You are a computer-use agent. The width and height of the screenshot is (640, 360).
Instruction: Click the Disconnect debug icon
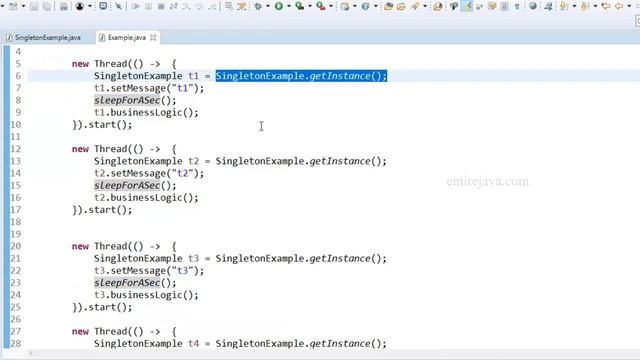pos(173,6)
